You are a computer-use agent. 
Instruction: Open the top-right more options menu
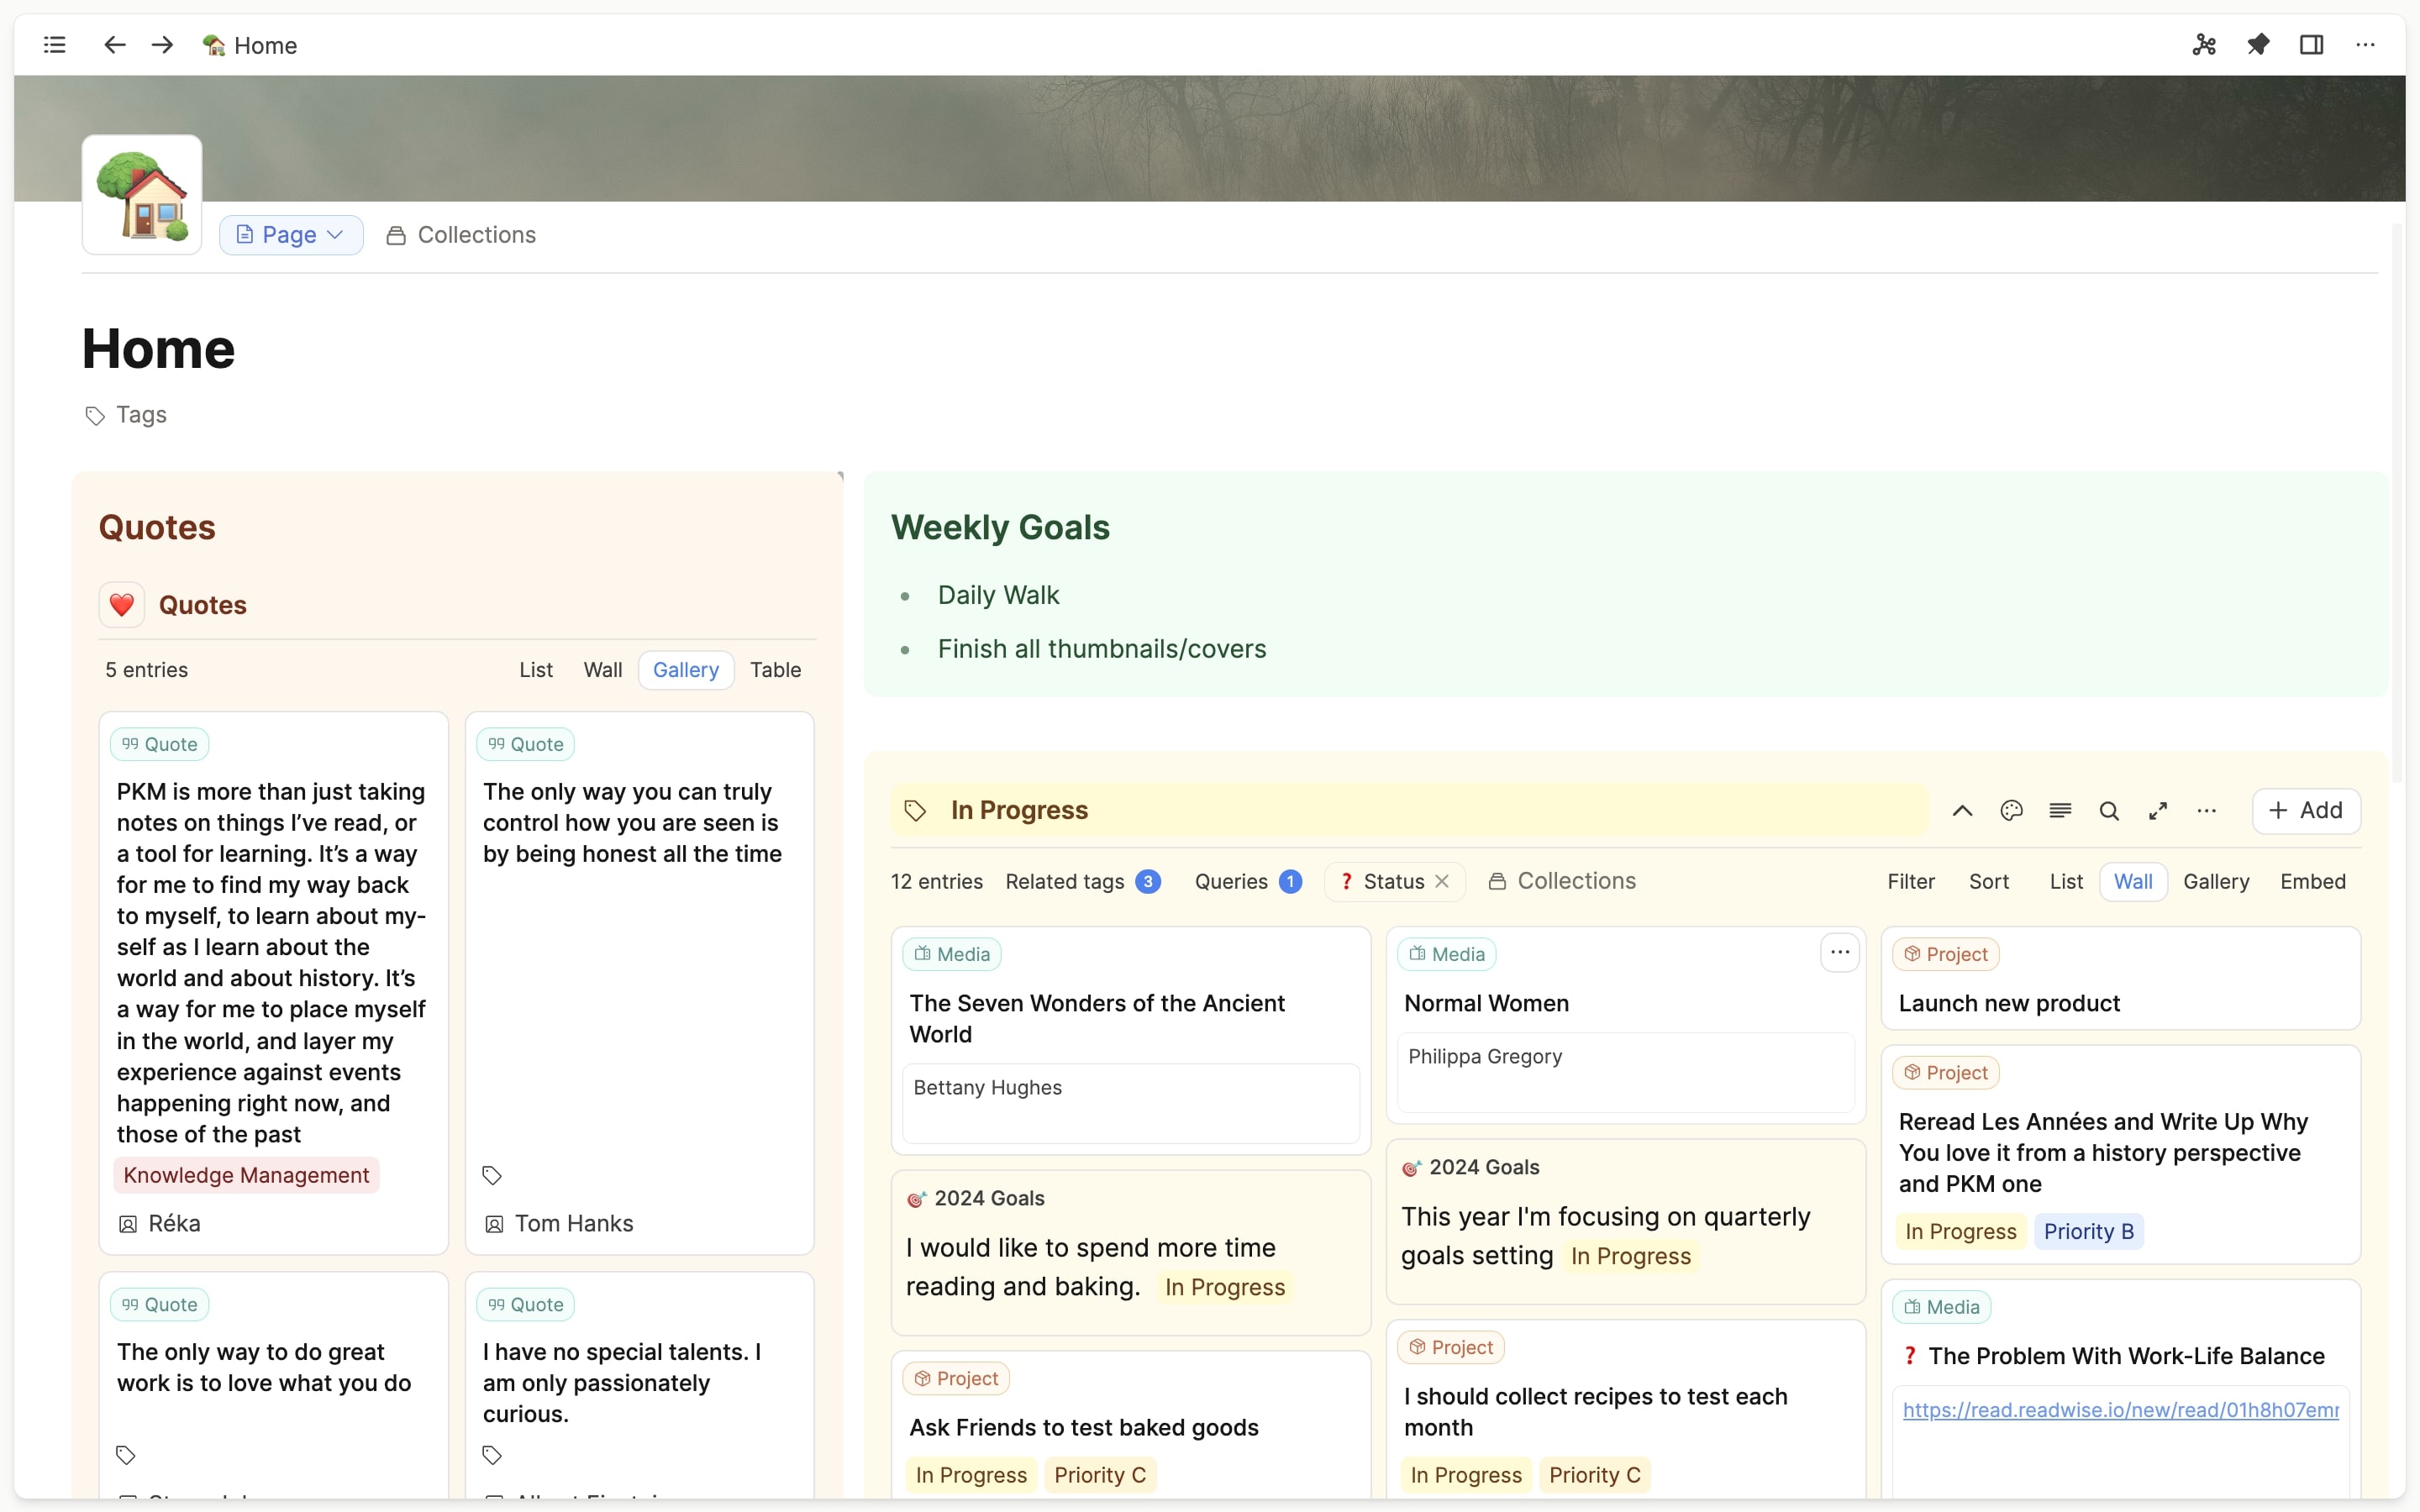pyautogui.click(x=2365, y=45)
